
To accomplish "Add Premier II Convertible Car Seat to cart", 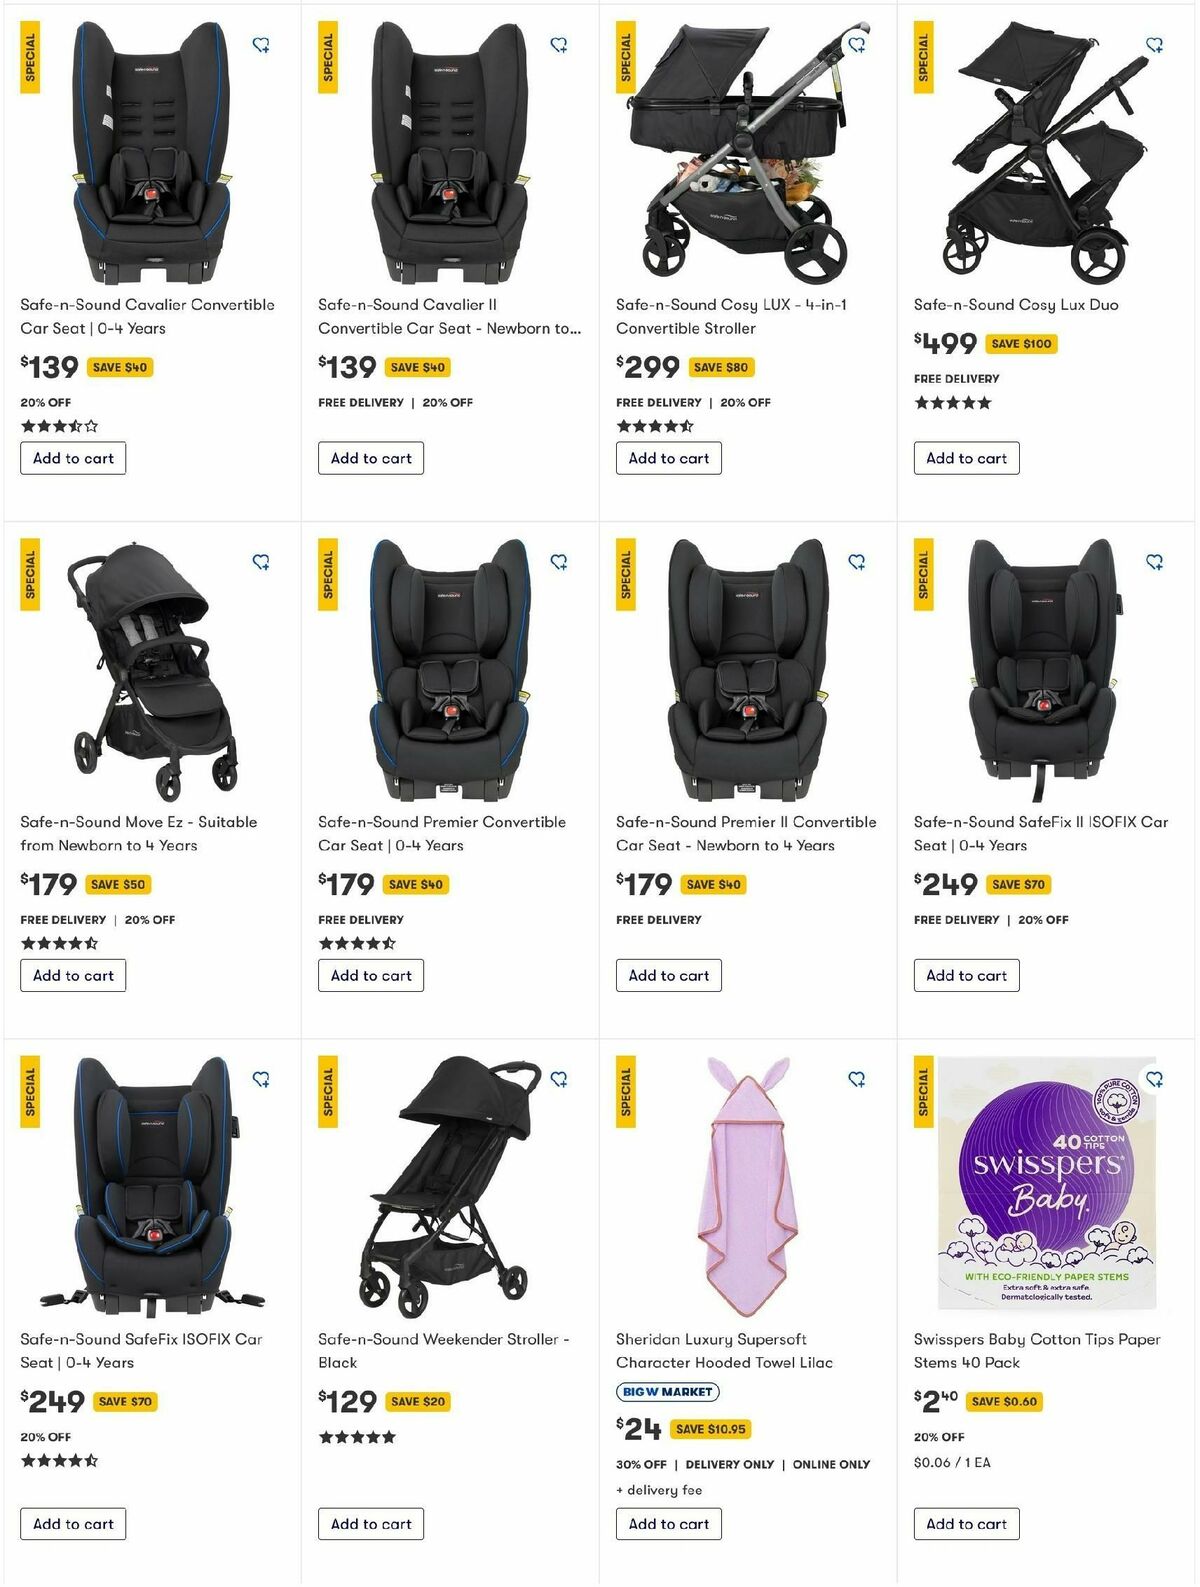I will pyautogui.click(x=668, y=975).
